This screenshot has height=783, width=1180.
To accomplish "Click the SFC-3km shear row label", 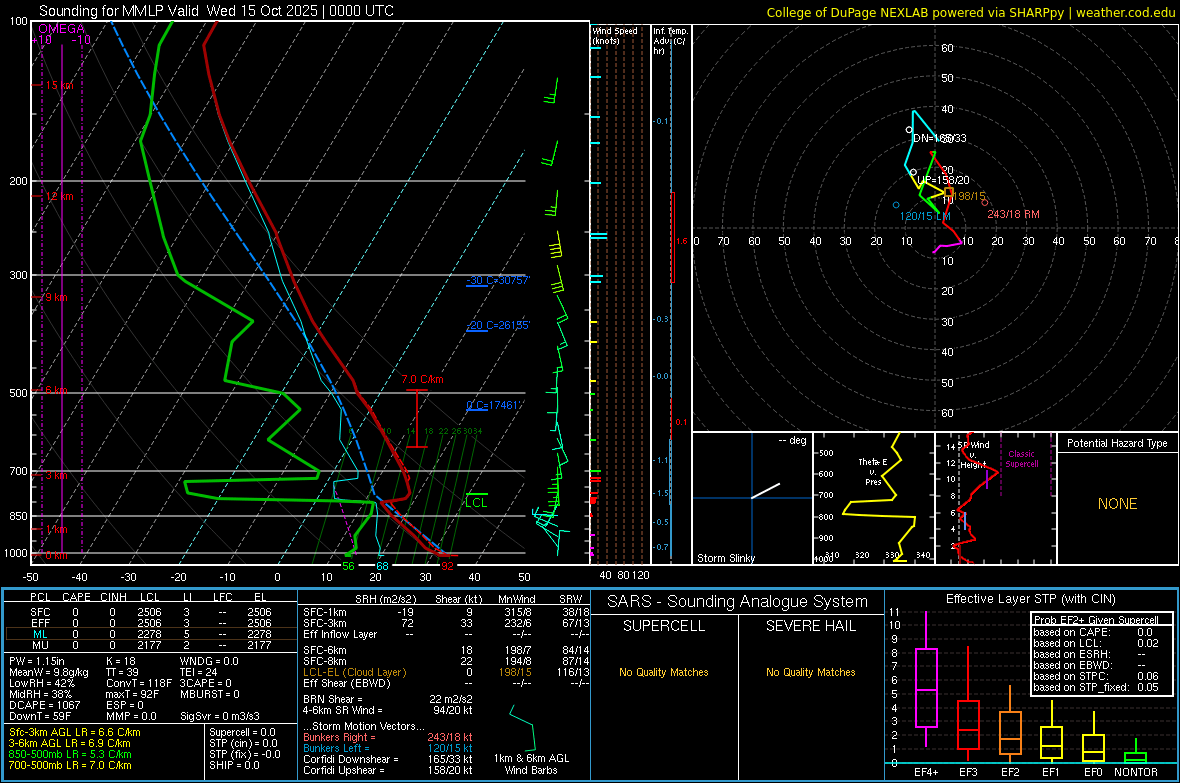I will coord(325,623).
